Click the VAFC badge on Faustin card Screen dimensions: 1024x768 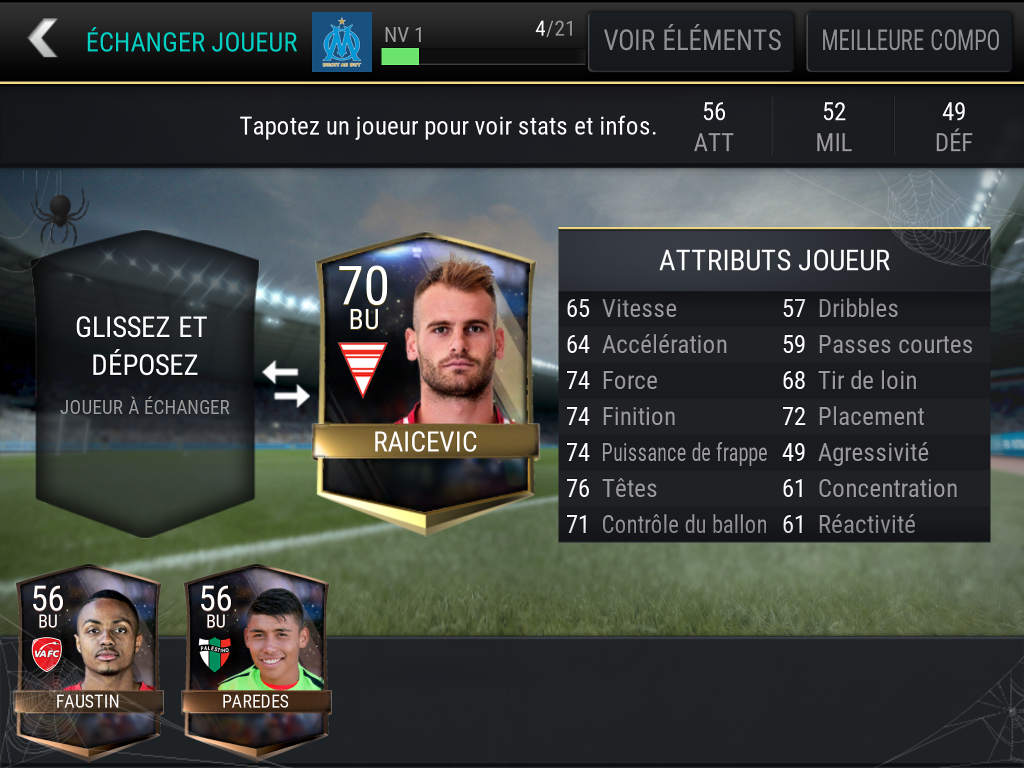47,655
